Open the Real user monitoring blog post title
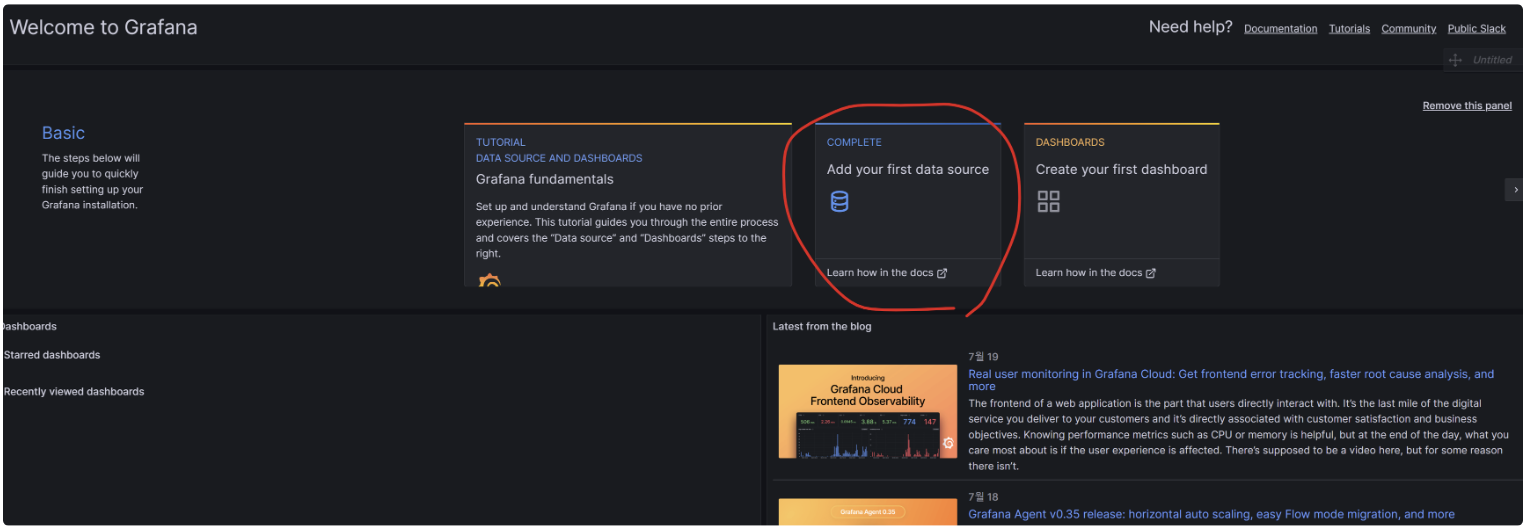 click(1231, 380)
